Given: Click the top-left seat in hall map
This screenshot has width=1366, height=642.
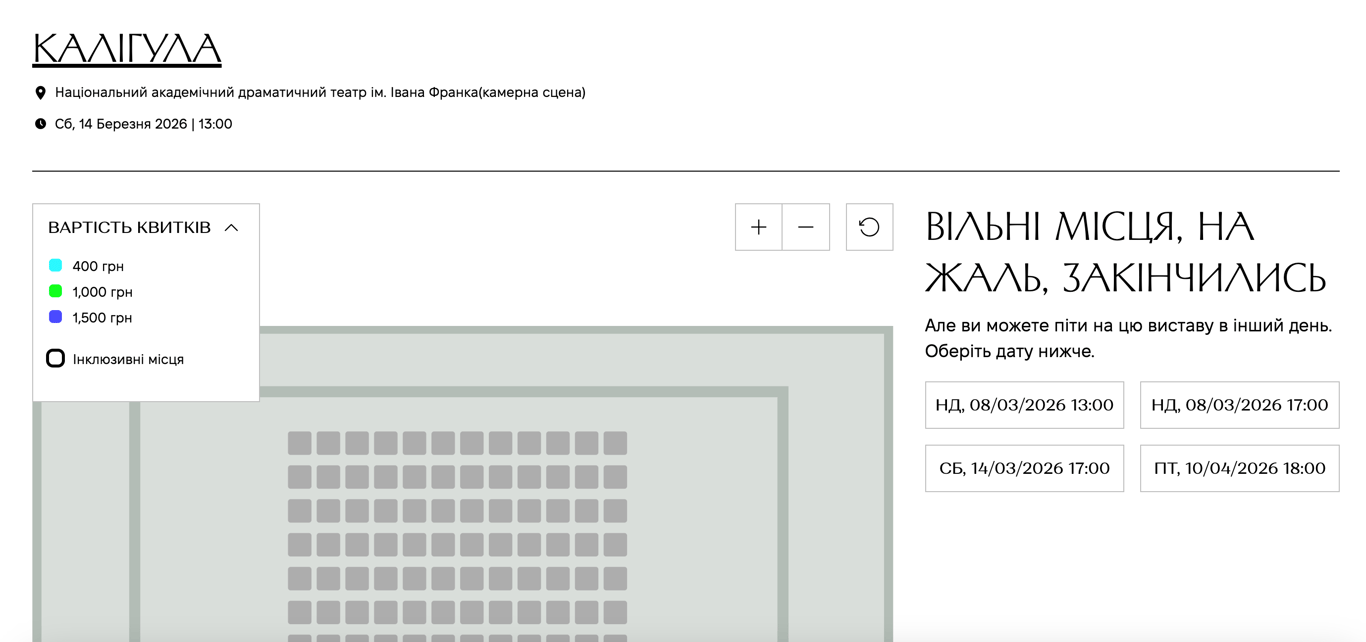Looking at the screenshot, I should tap(299, 443).
